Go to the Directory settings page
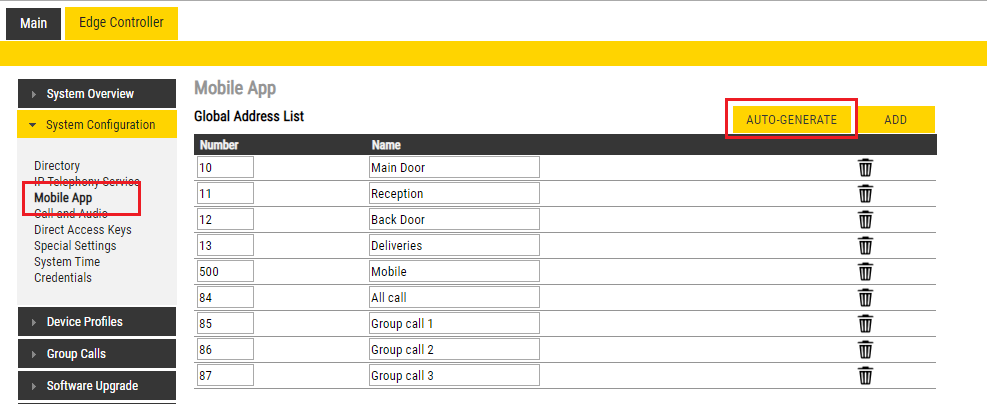Image resolution: width=987 pixels, height=404 pixels. pyautogui.click(x=57, y=166)
